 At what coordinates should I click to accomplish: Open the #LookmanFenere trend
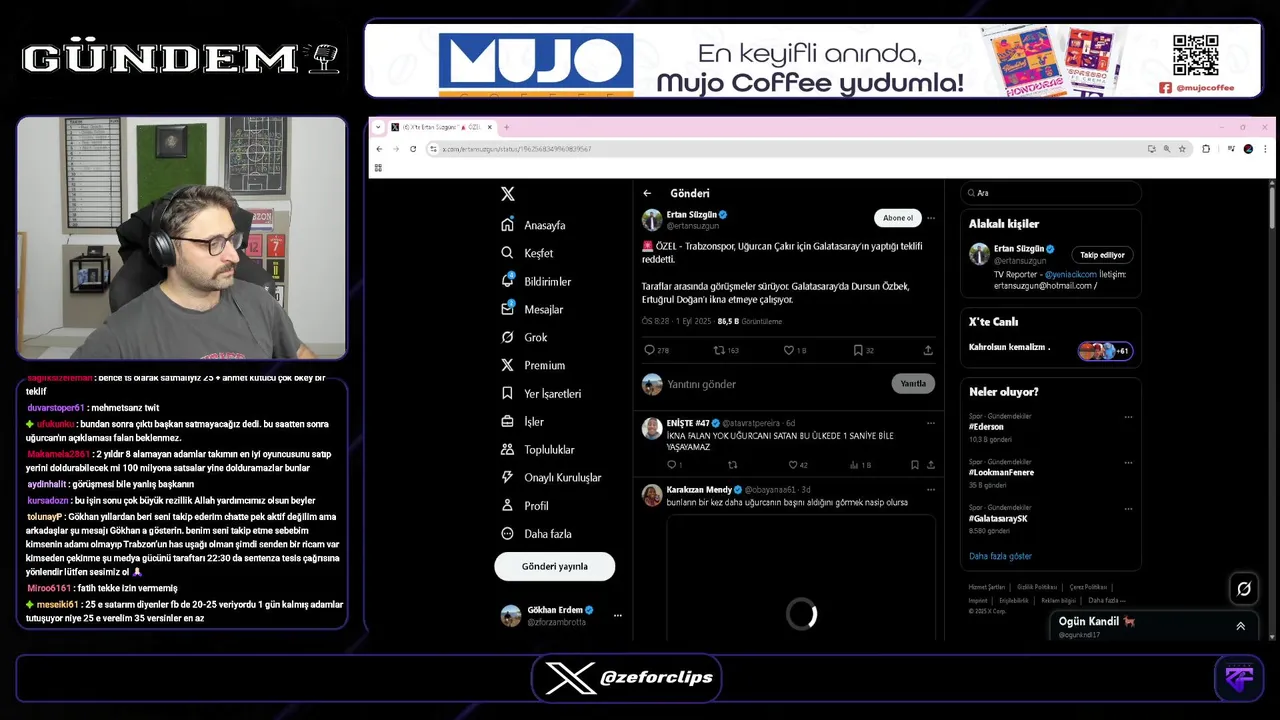tap(1001, 472)
